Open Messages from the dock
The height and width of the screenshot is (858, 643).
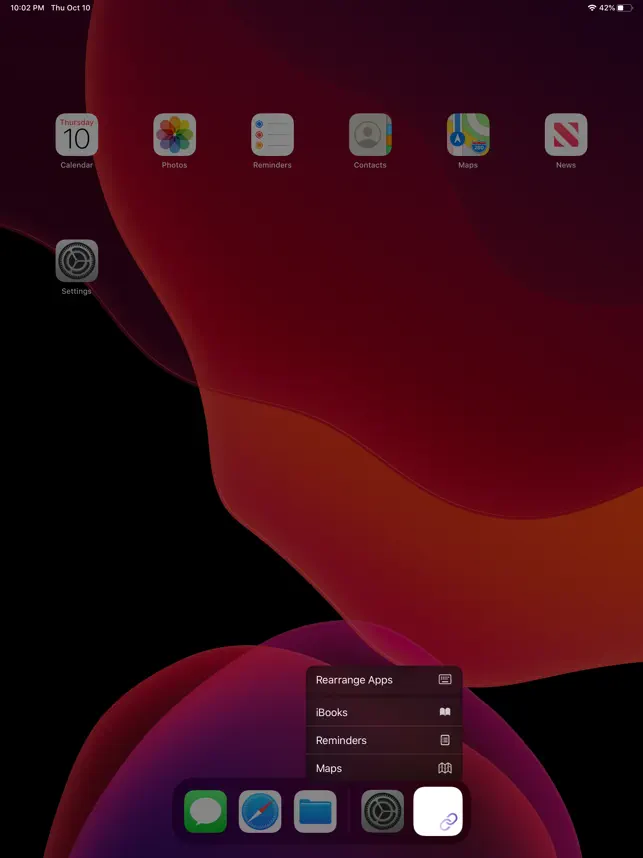[205, 811]
